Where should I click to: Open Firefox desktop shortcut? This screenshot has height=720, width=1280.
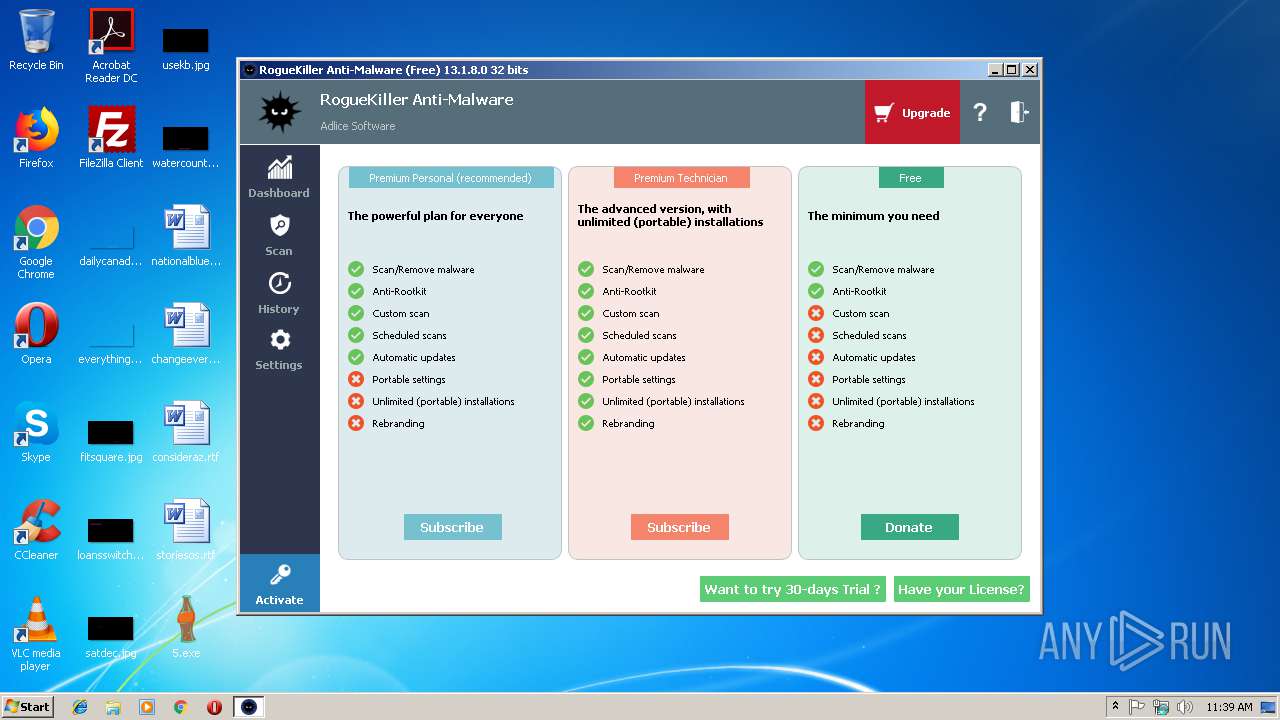coord(36,138)
